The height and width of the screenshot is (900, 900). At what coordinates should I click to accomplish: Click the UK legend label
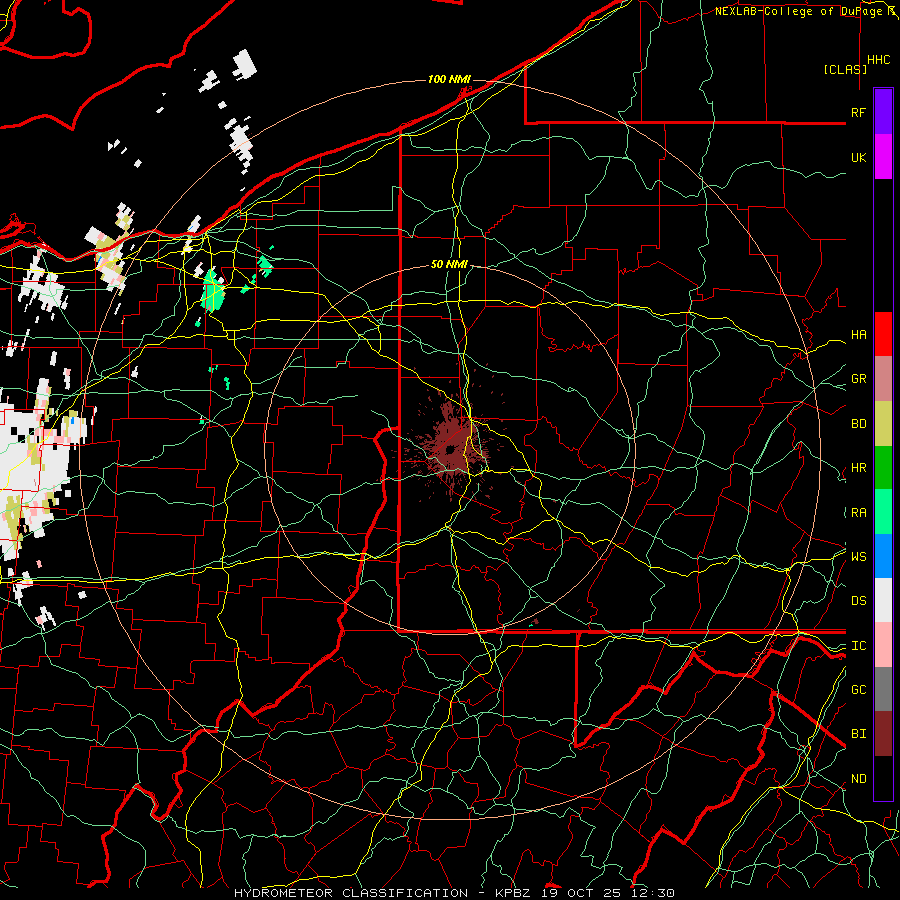(x=858, y=157)
